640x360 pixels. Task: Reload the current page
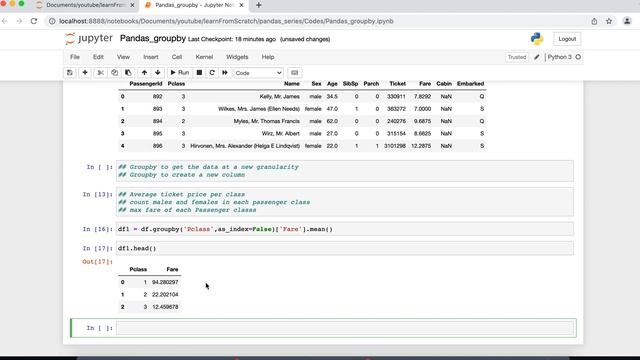click(x=34, y=21)
